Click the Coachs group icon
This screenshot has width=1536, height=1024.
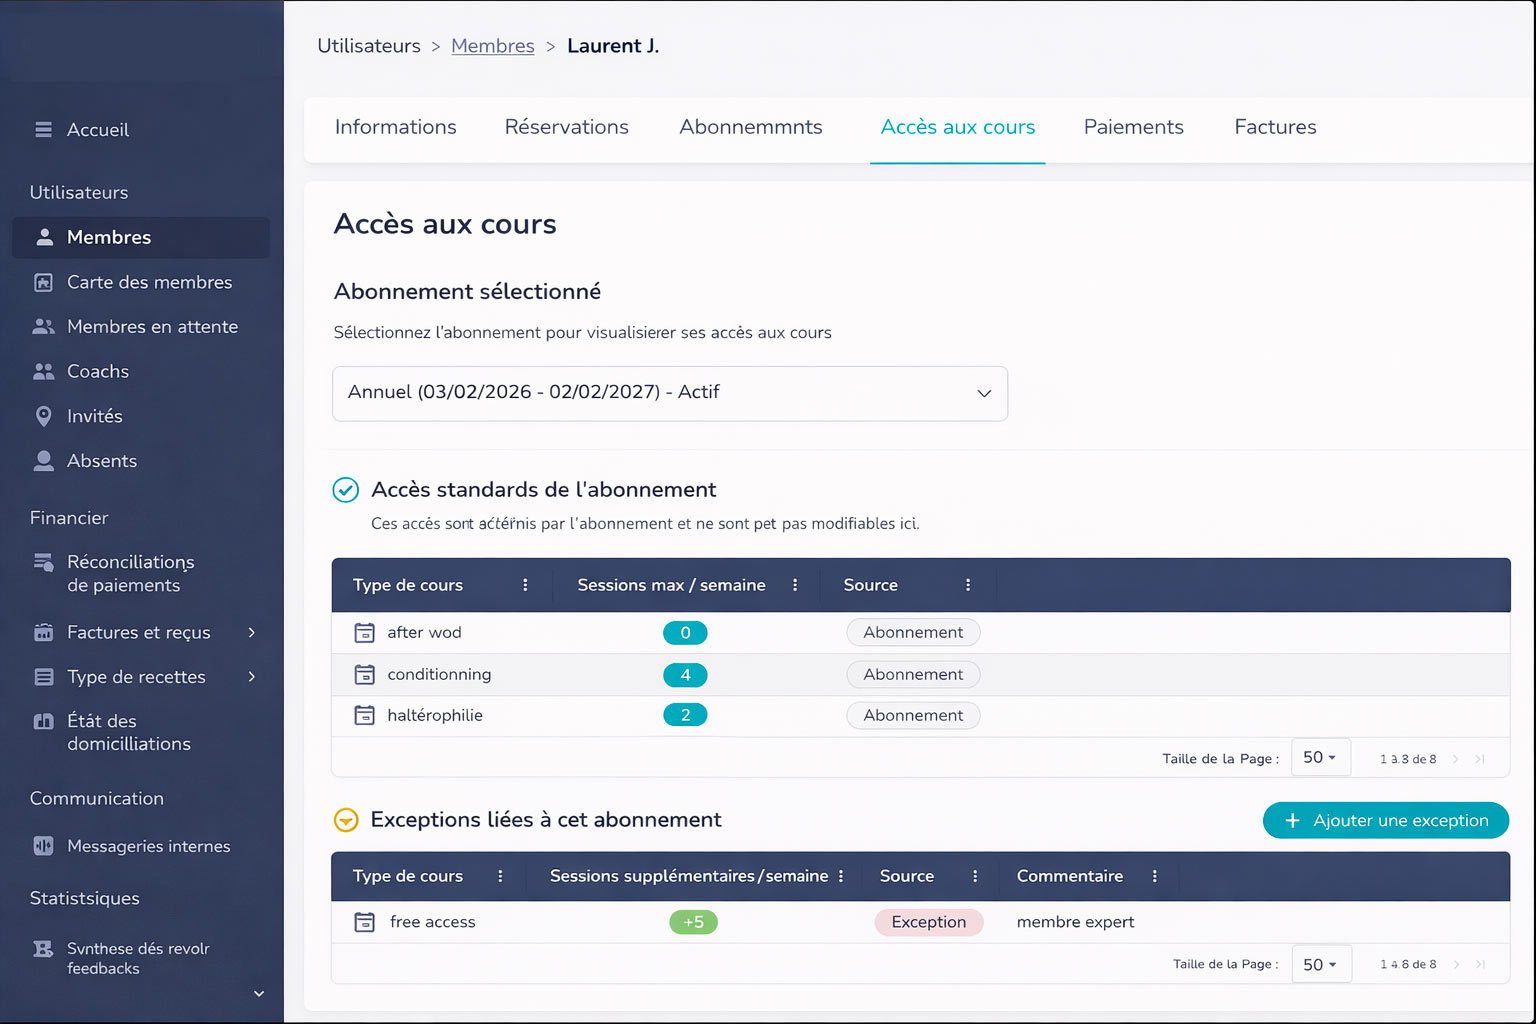coord(43,371)
